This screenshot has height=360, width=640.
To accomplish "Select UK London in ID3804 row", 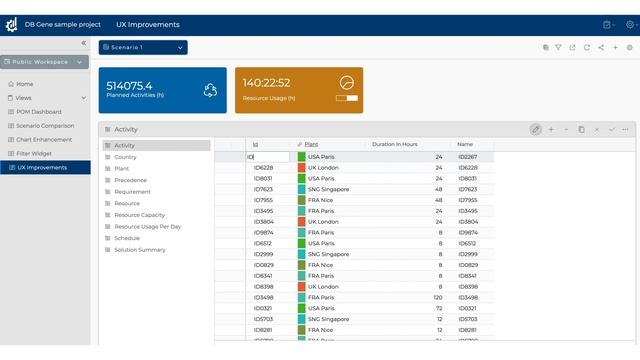I will (x=323, y=222).
